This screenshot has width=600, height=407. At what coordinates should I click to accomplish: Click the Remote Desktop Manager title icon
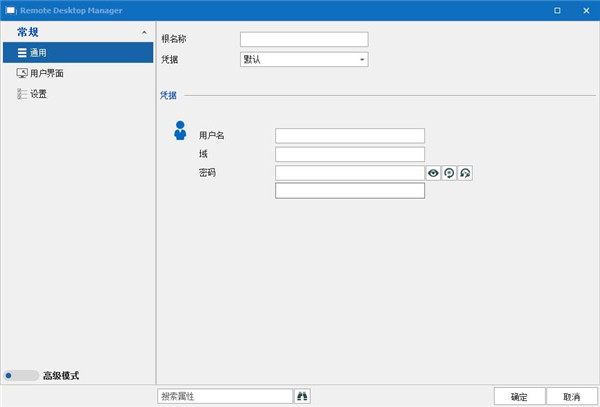click(11, 10)
